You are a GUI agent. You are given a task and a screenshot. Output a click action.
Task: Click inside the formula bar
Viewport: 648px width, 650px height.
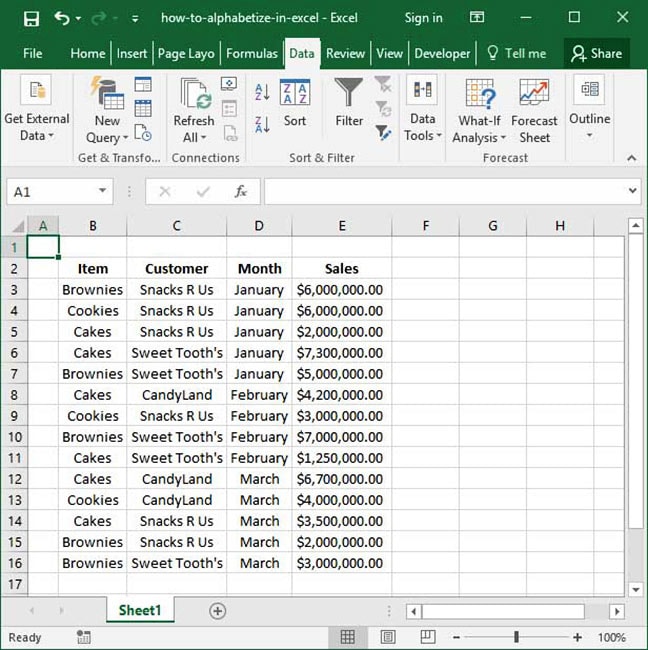click(446, 192)
